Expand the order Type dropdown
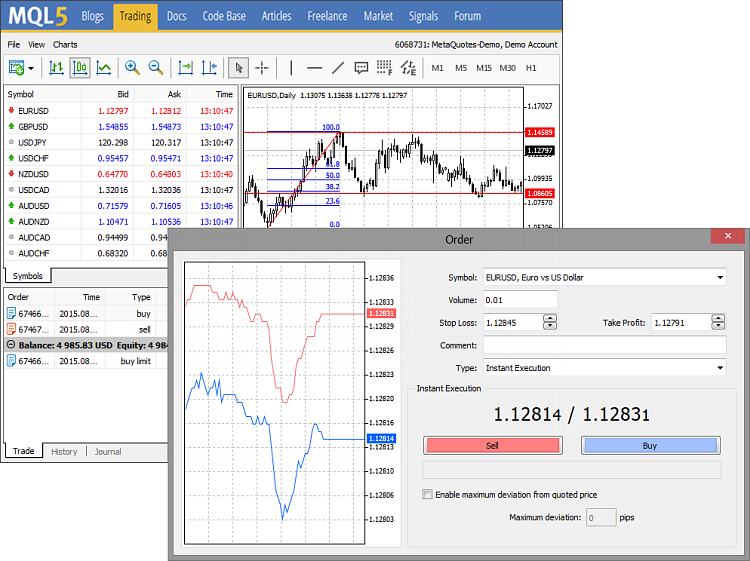 click(720, 368)
